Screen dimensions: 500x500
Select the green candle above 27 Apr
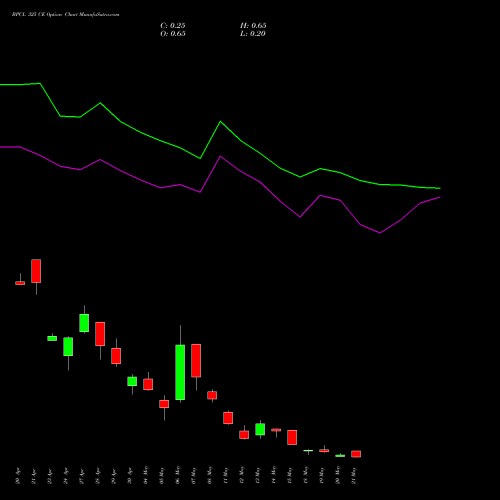(x=84, y=323)
